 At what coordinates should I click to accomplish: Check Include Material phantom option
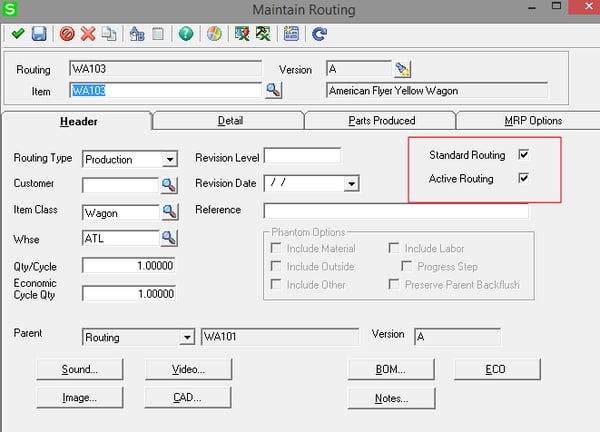click(x=276, y=248)
